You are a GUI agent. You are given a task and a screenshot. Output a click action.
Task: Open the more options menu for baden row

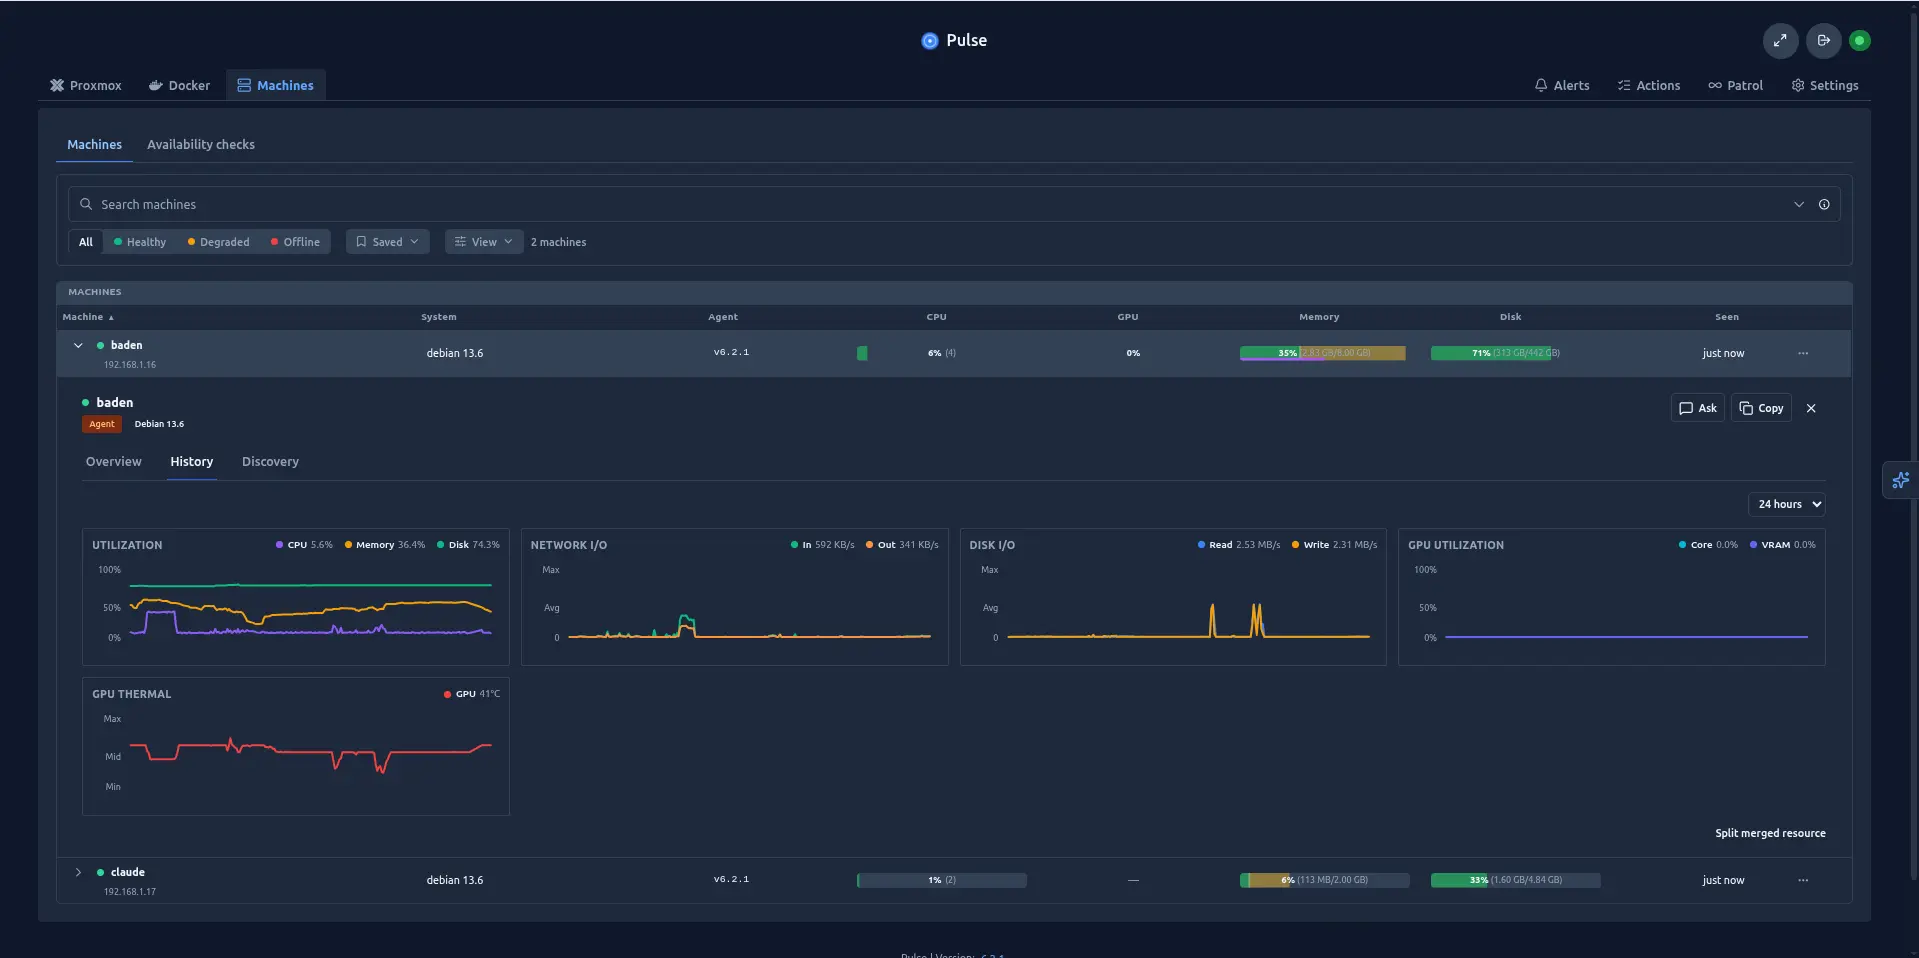(1803, 353)
